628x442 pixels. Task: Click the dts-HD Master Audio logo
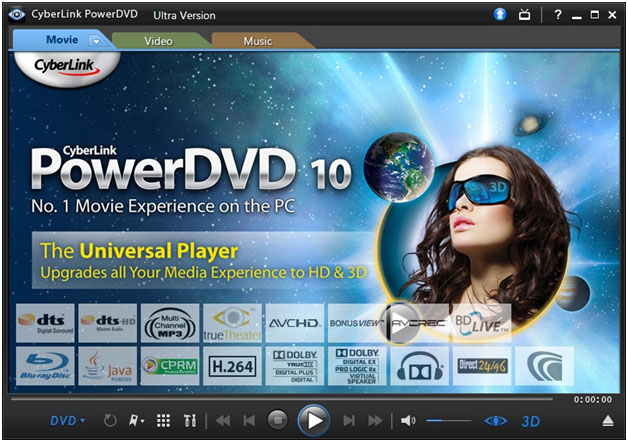[108, 323]
